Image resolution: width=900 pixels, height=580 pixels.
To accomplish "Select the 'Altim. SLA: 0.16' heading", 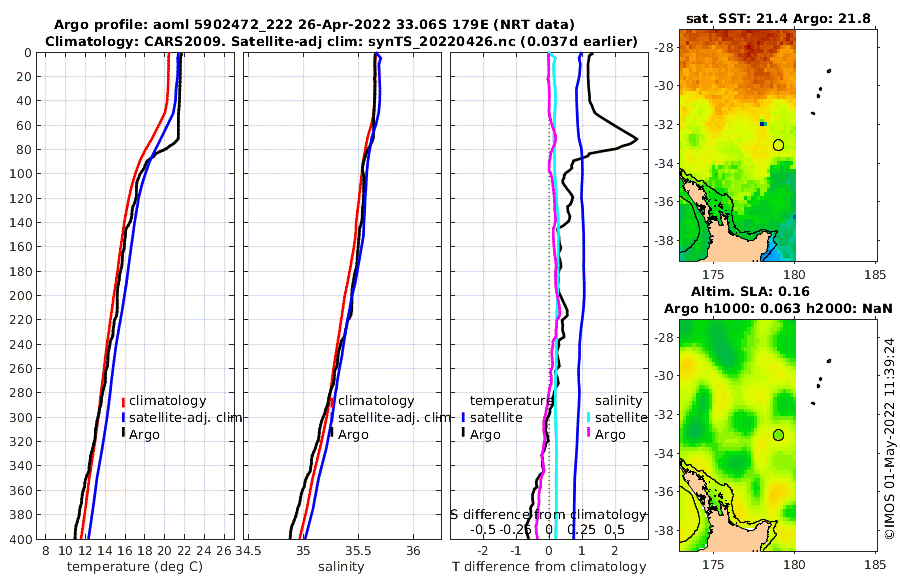I will tap(750, 291).
